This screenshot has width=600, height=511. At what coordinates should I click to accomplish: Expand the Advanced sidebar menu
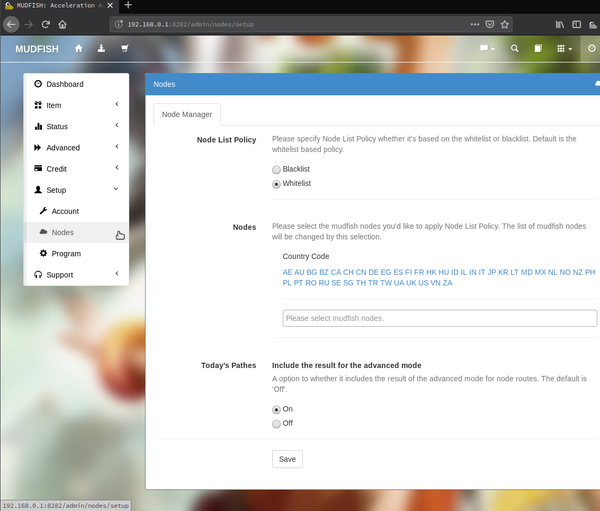tap(76, 148)
